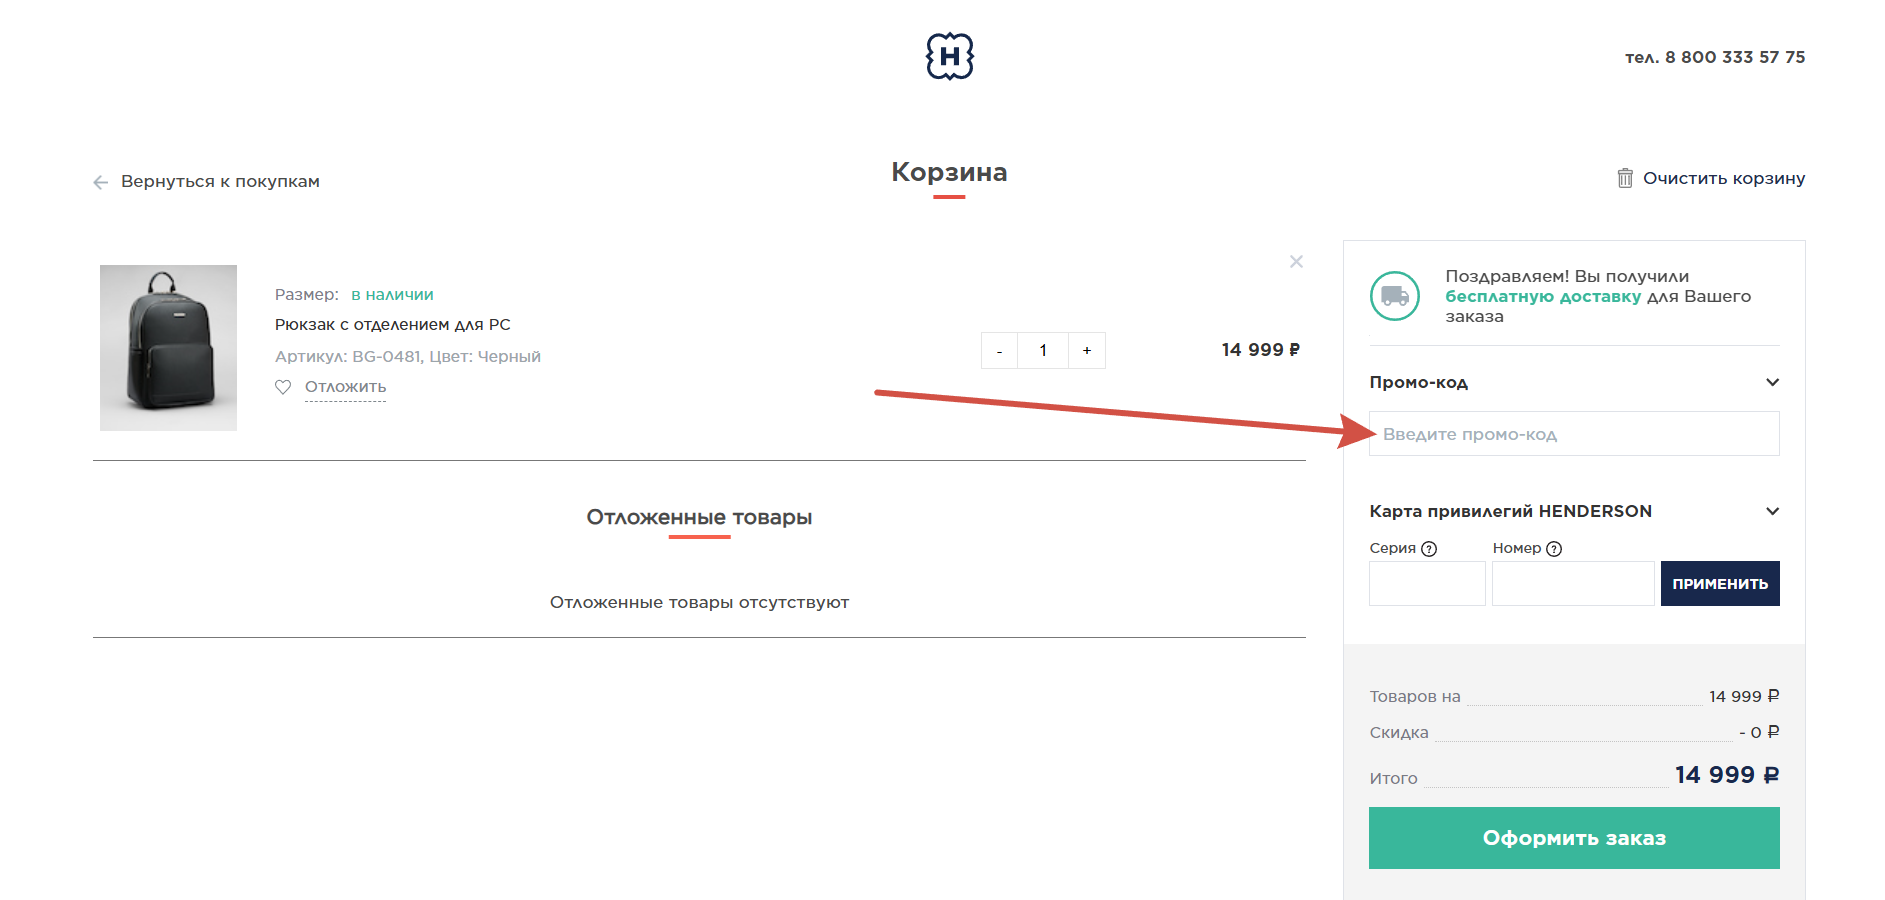Click the Скидка discount value - 0 ₽
The image size is (1885, 900).
(x=1759, y=732)
